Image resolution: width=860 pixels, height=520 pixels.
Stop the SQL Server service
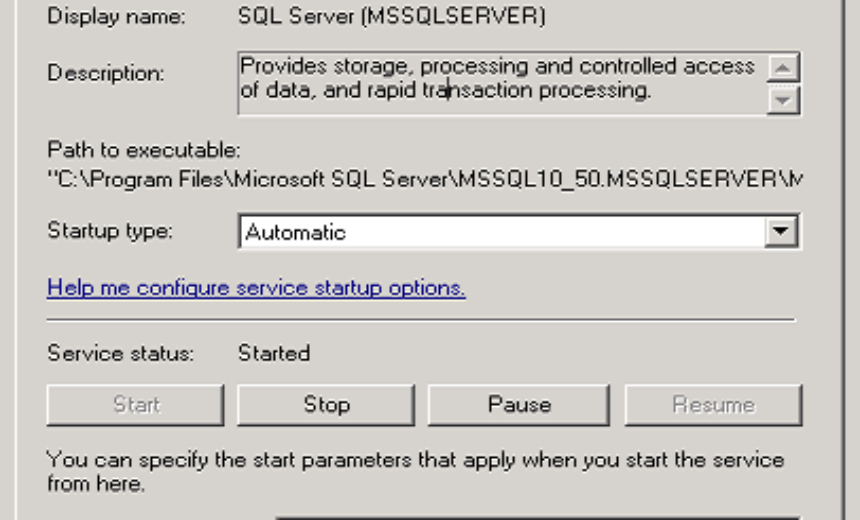tap(326, 405)
